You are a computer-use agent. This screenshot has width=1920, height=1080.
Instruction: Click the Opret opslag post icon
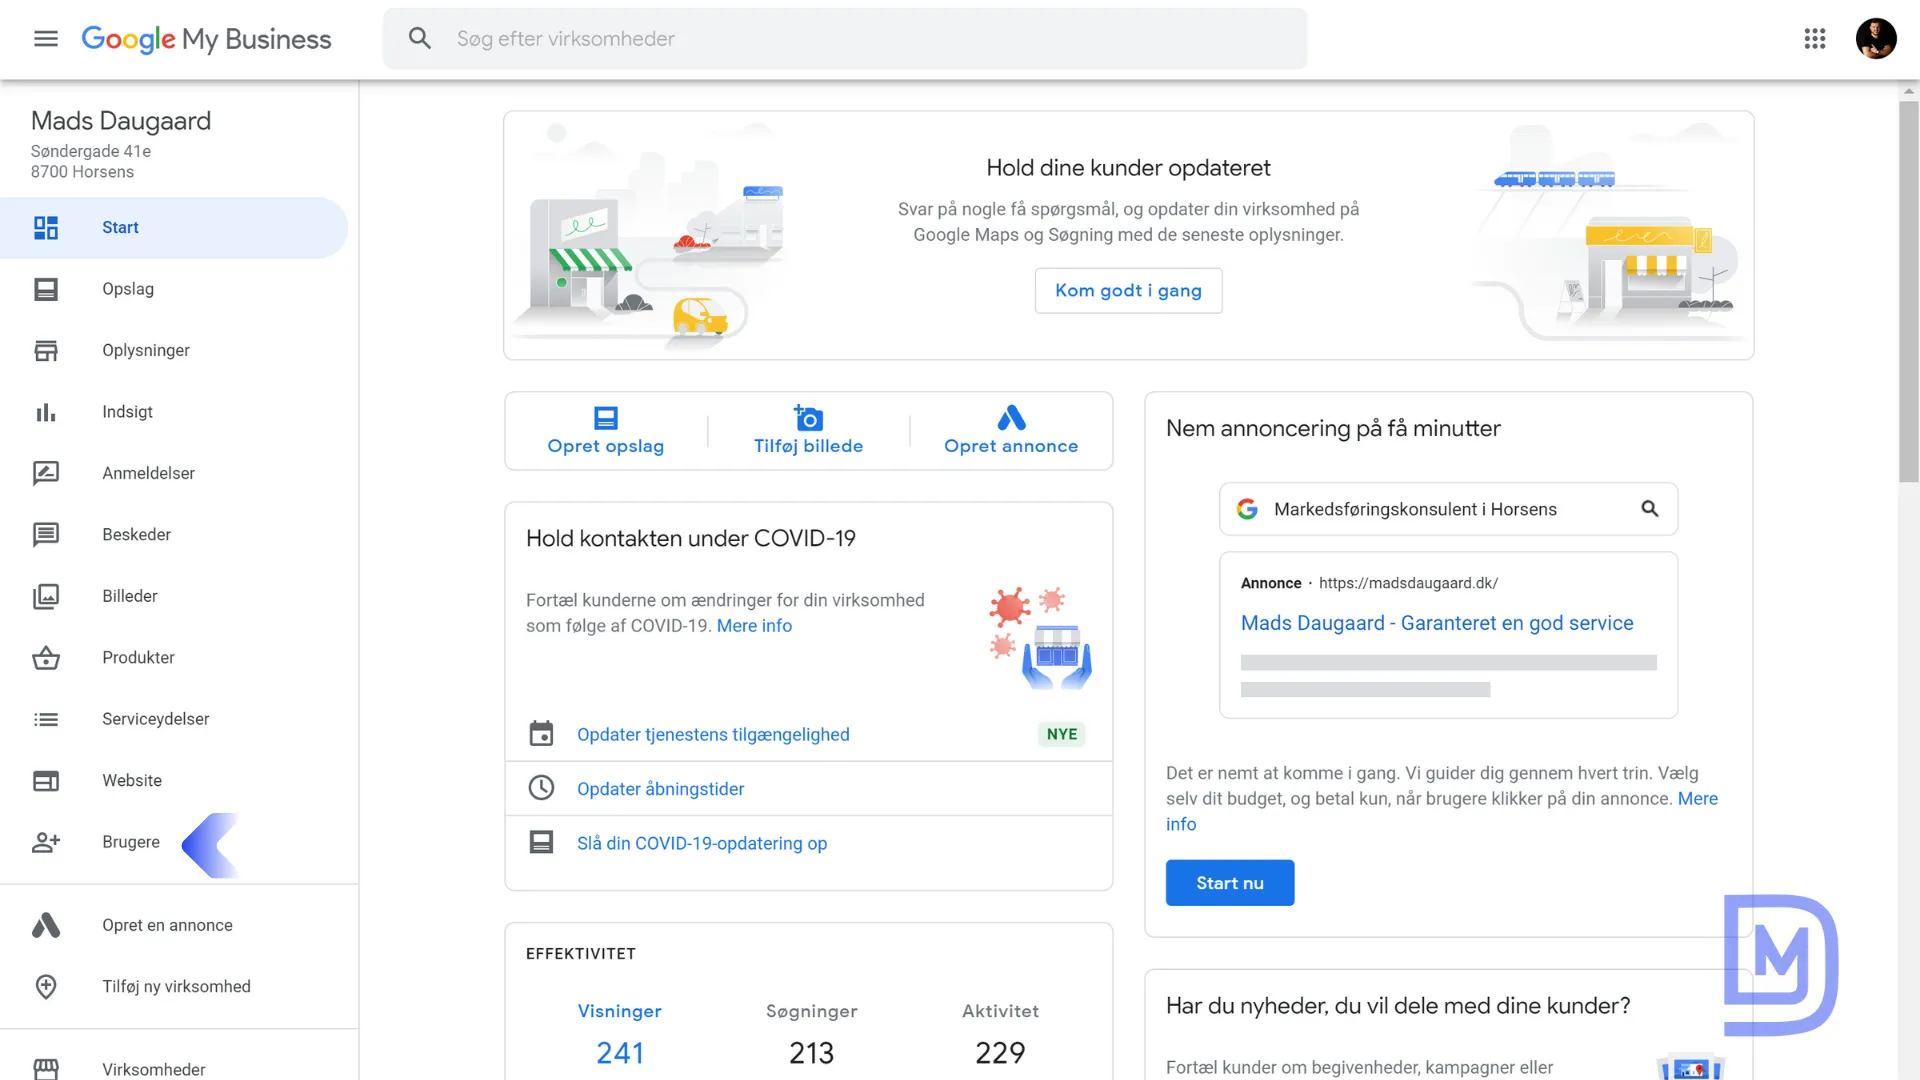pos(606,418)
